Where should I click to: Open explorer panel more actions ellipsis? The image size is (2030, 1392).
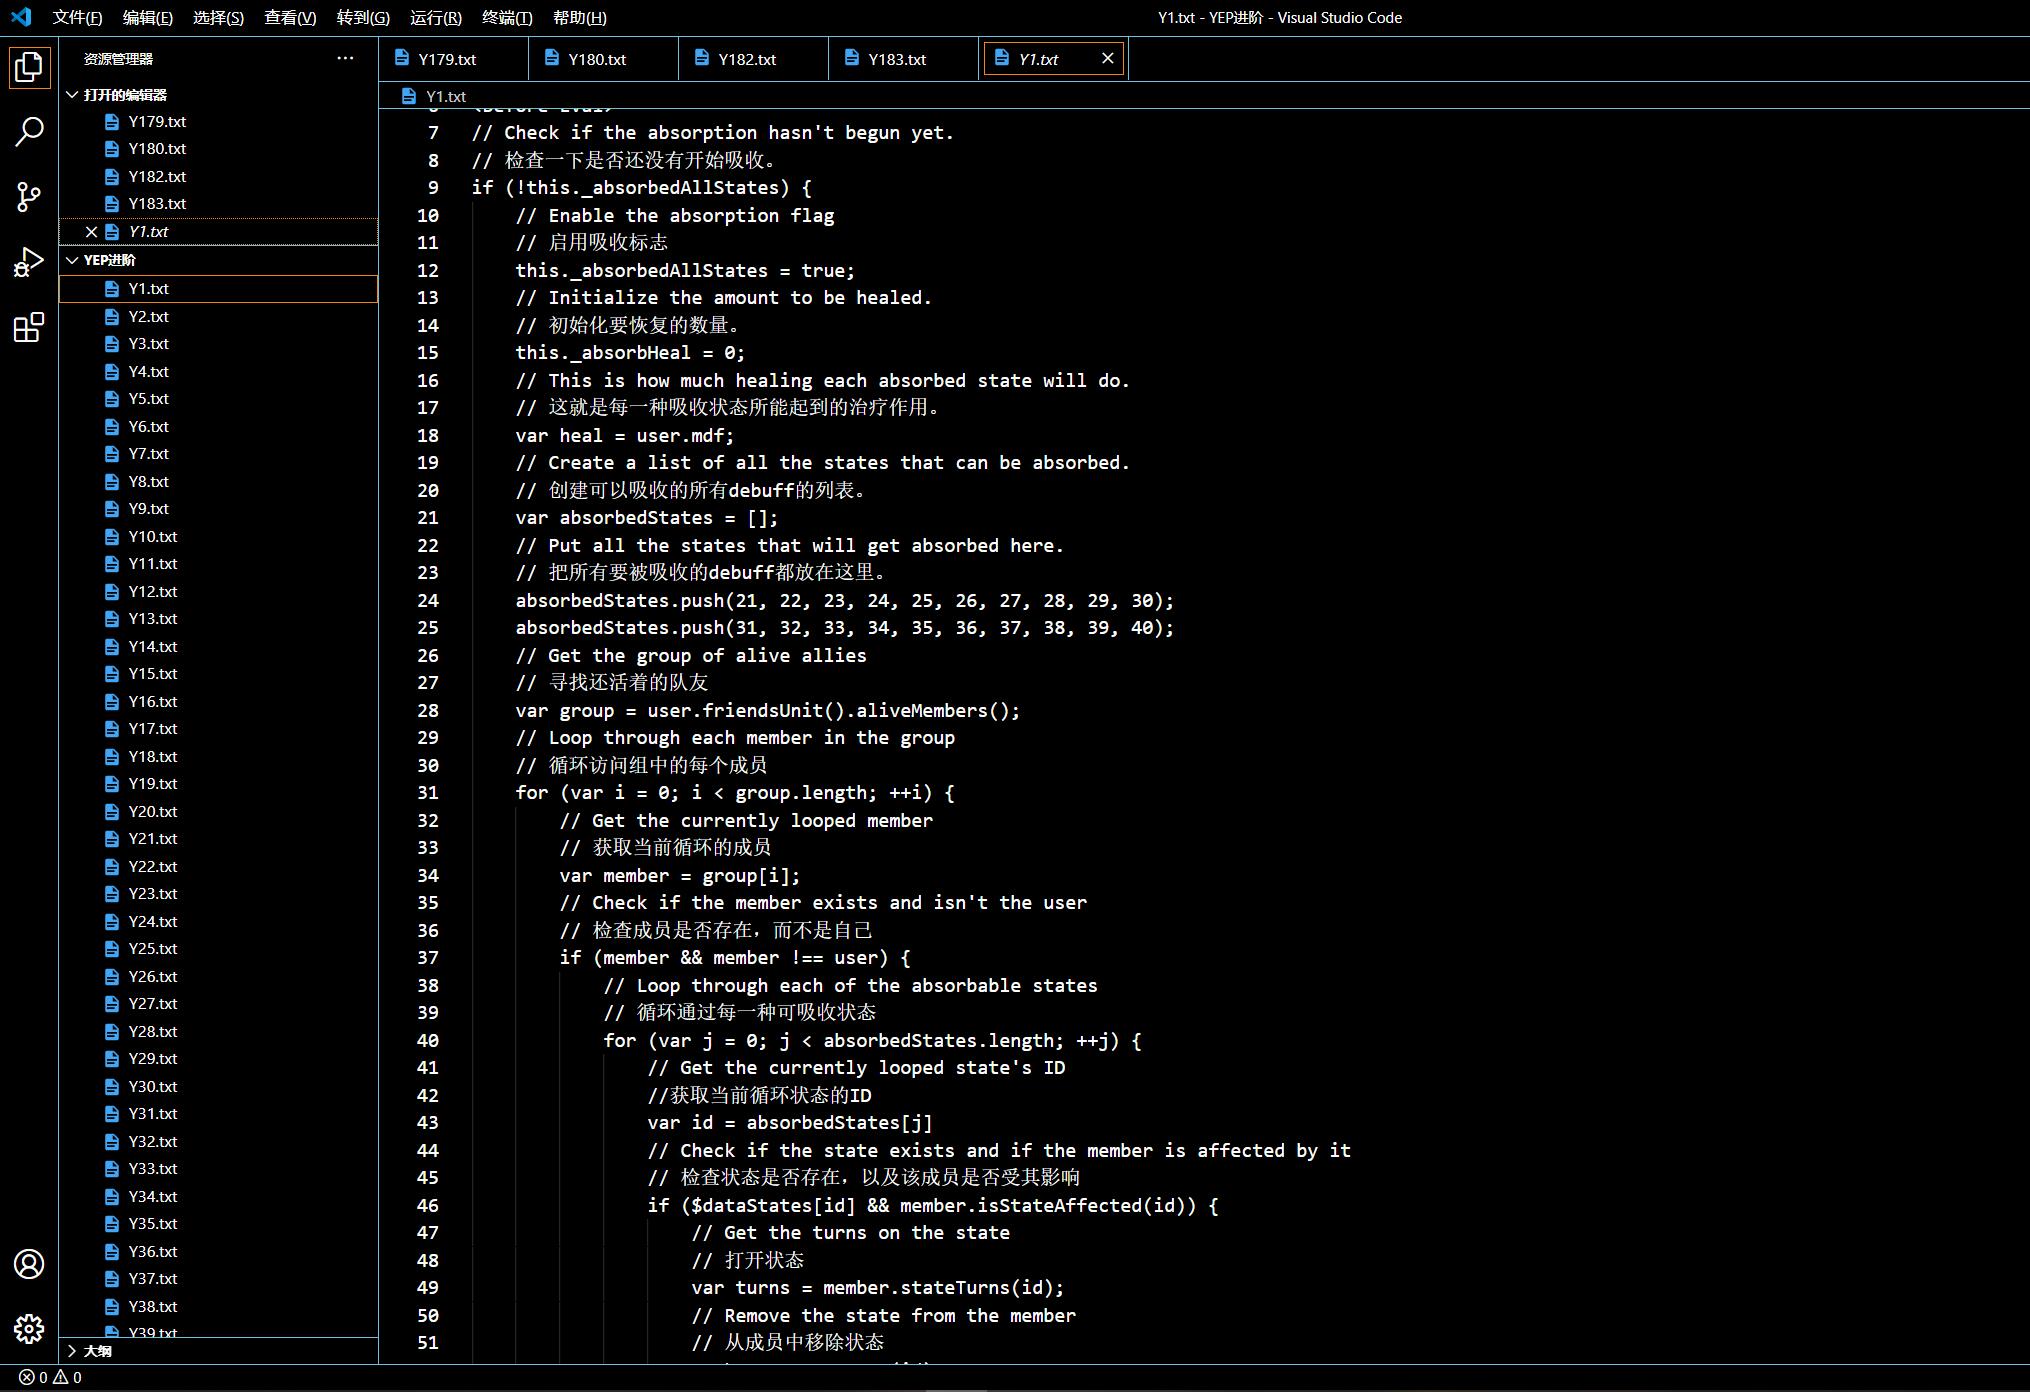pos(345,58)
